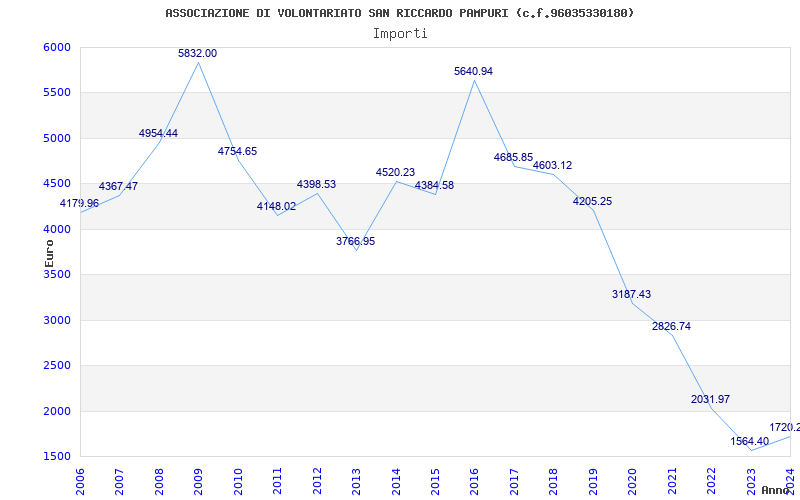Select the 2013 year label
Viewport: 800px width, 500px height.
coord(356,481)
